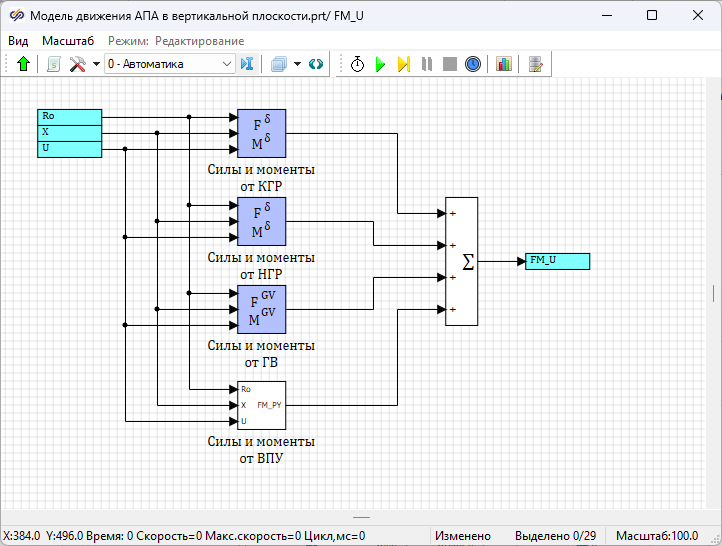Screen dimensions: 722x546
Task: Open the '0 - Автоматика' layer combo box
Action: tap(169, 64)
